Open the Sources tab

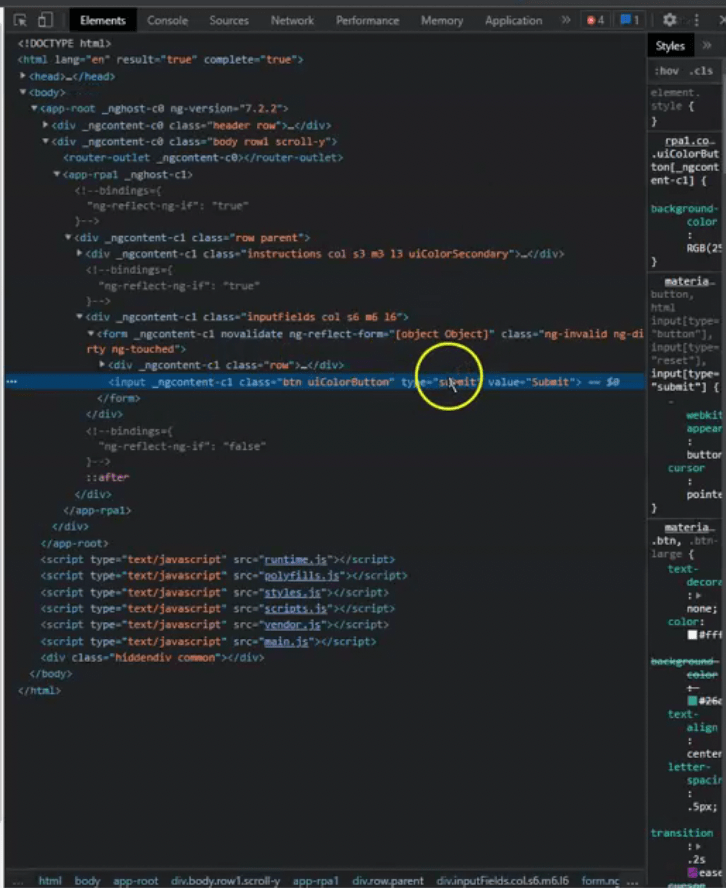[x=229, y=20]
